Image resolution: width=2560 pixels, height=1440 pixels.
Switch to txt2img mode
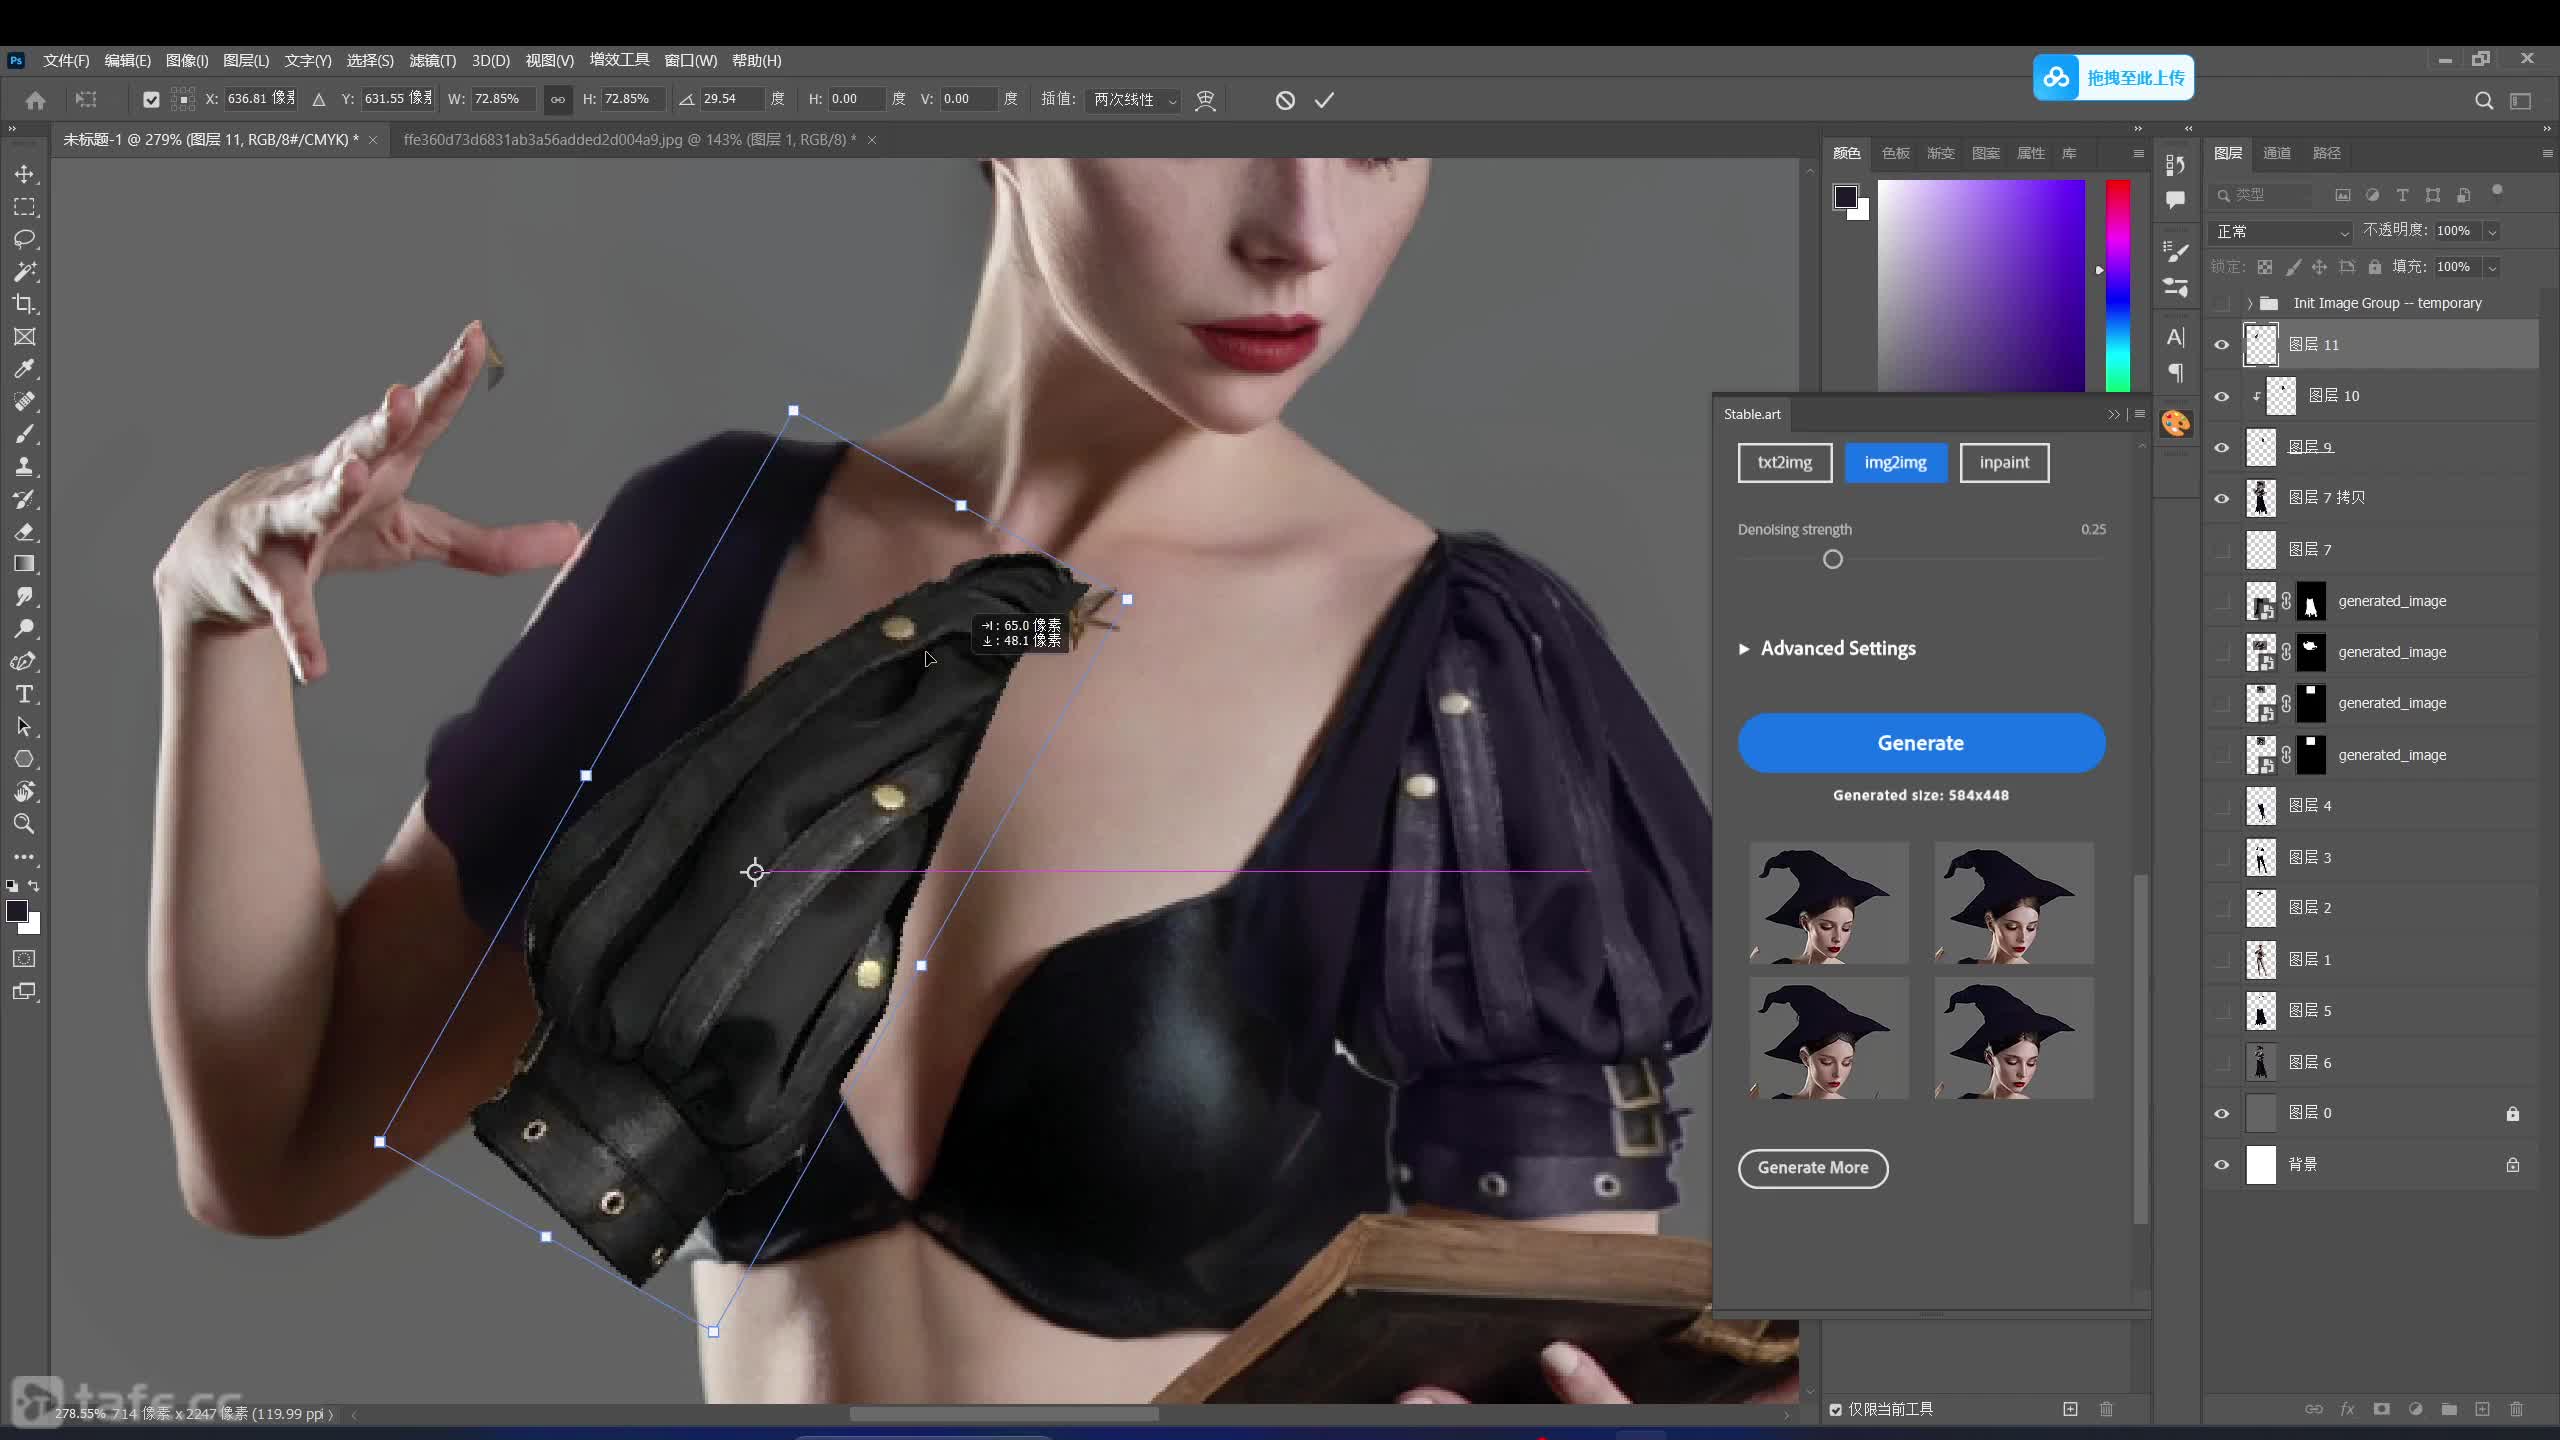coord(1785,462)
